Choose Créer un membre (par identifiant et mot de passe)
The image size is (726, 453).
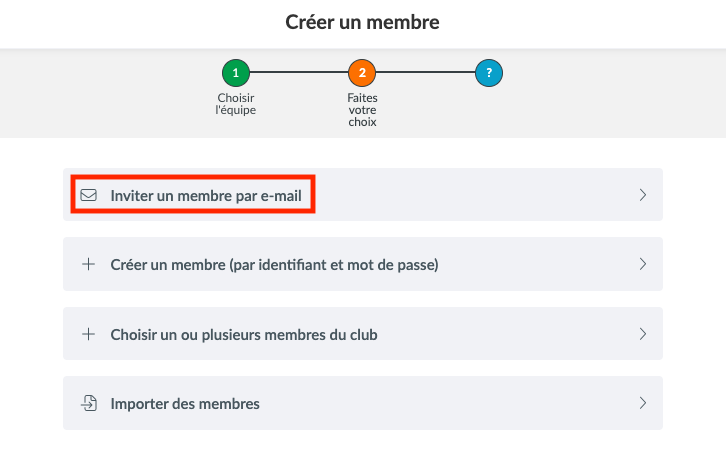point(363,264)
